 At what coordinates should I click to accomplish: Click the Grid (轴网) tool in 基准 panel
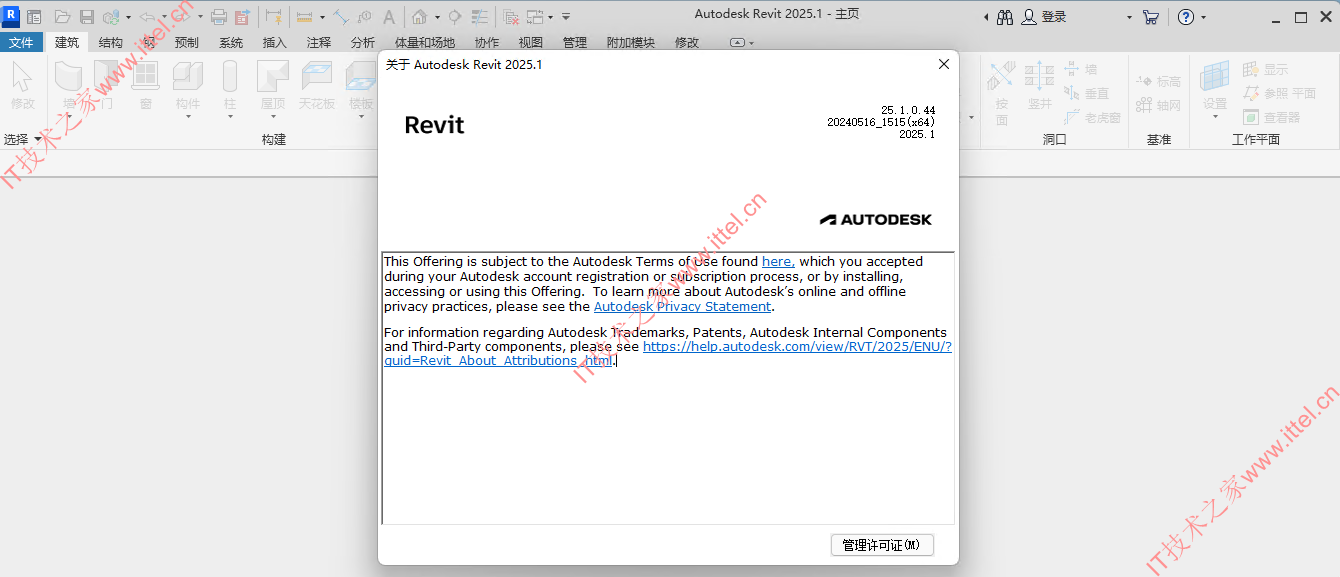pos(1159,105)
